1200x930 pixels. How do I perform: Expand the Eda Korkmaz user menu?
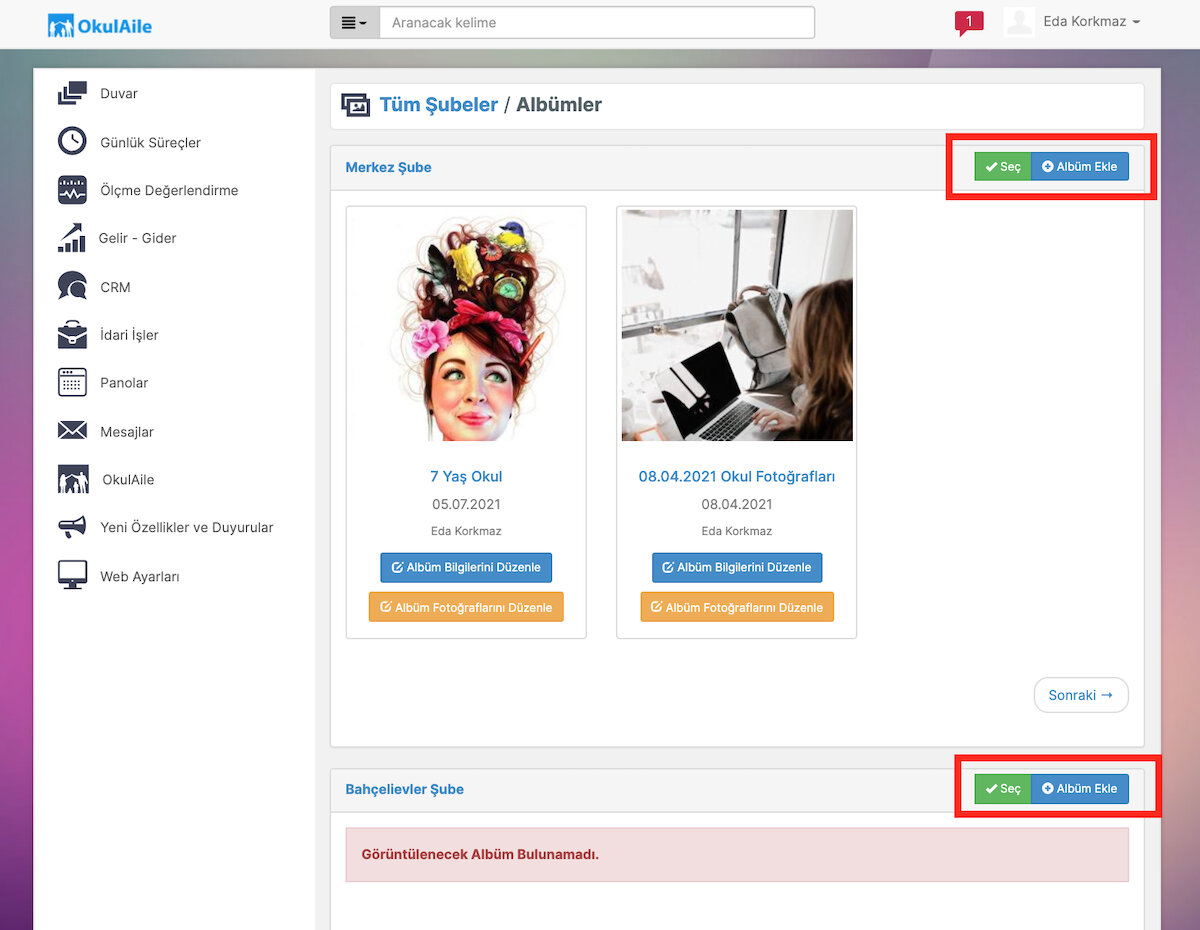(1091, 22)
